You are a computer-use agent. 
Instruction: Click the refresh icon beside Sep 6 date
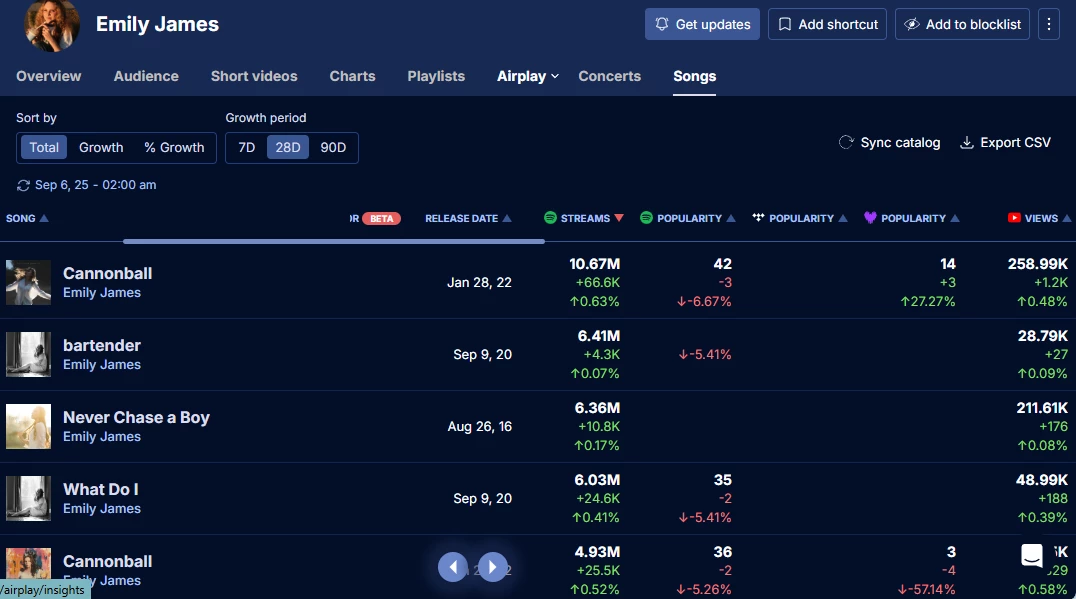pyautogui.click(x=23, y=185)
